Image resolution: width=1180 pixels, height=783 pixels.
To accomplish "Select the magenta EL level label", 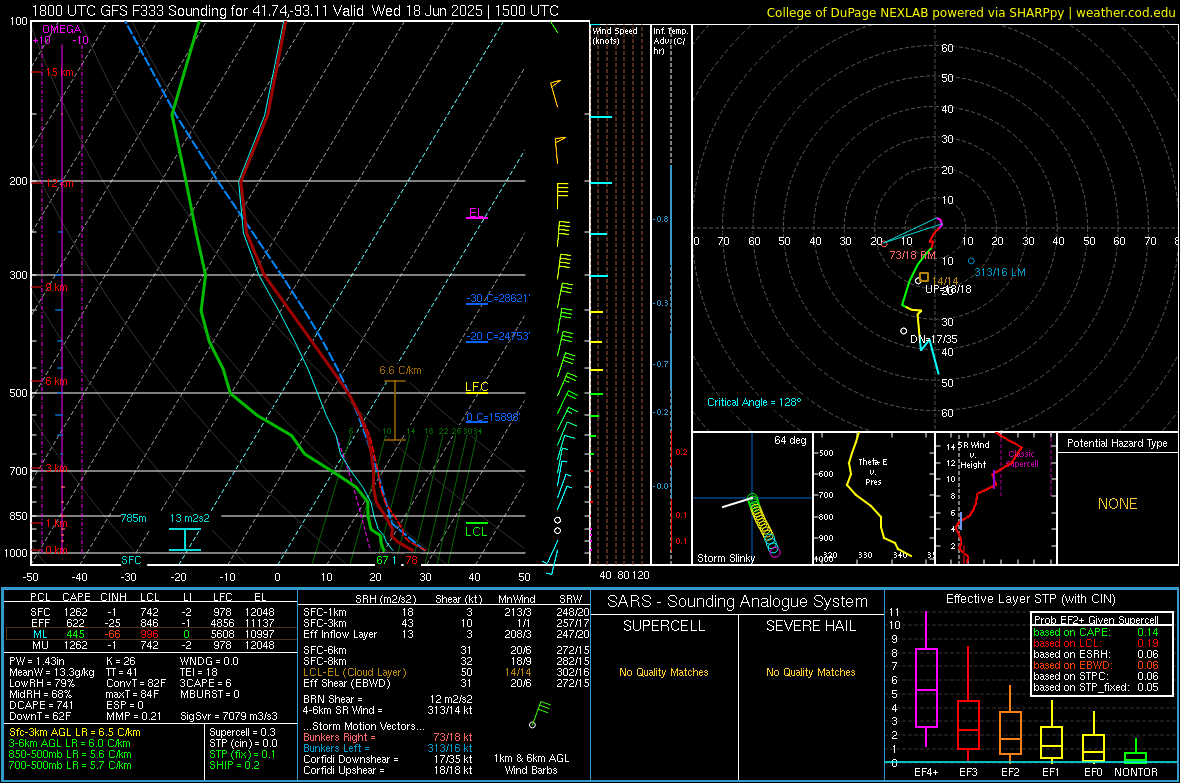I will click(476, 213).
